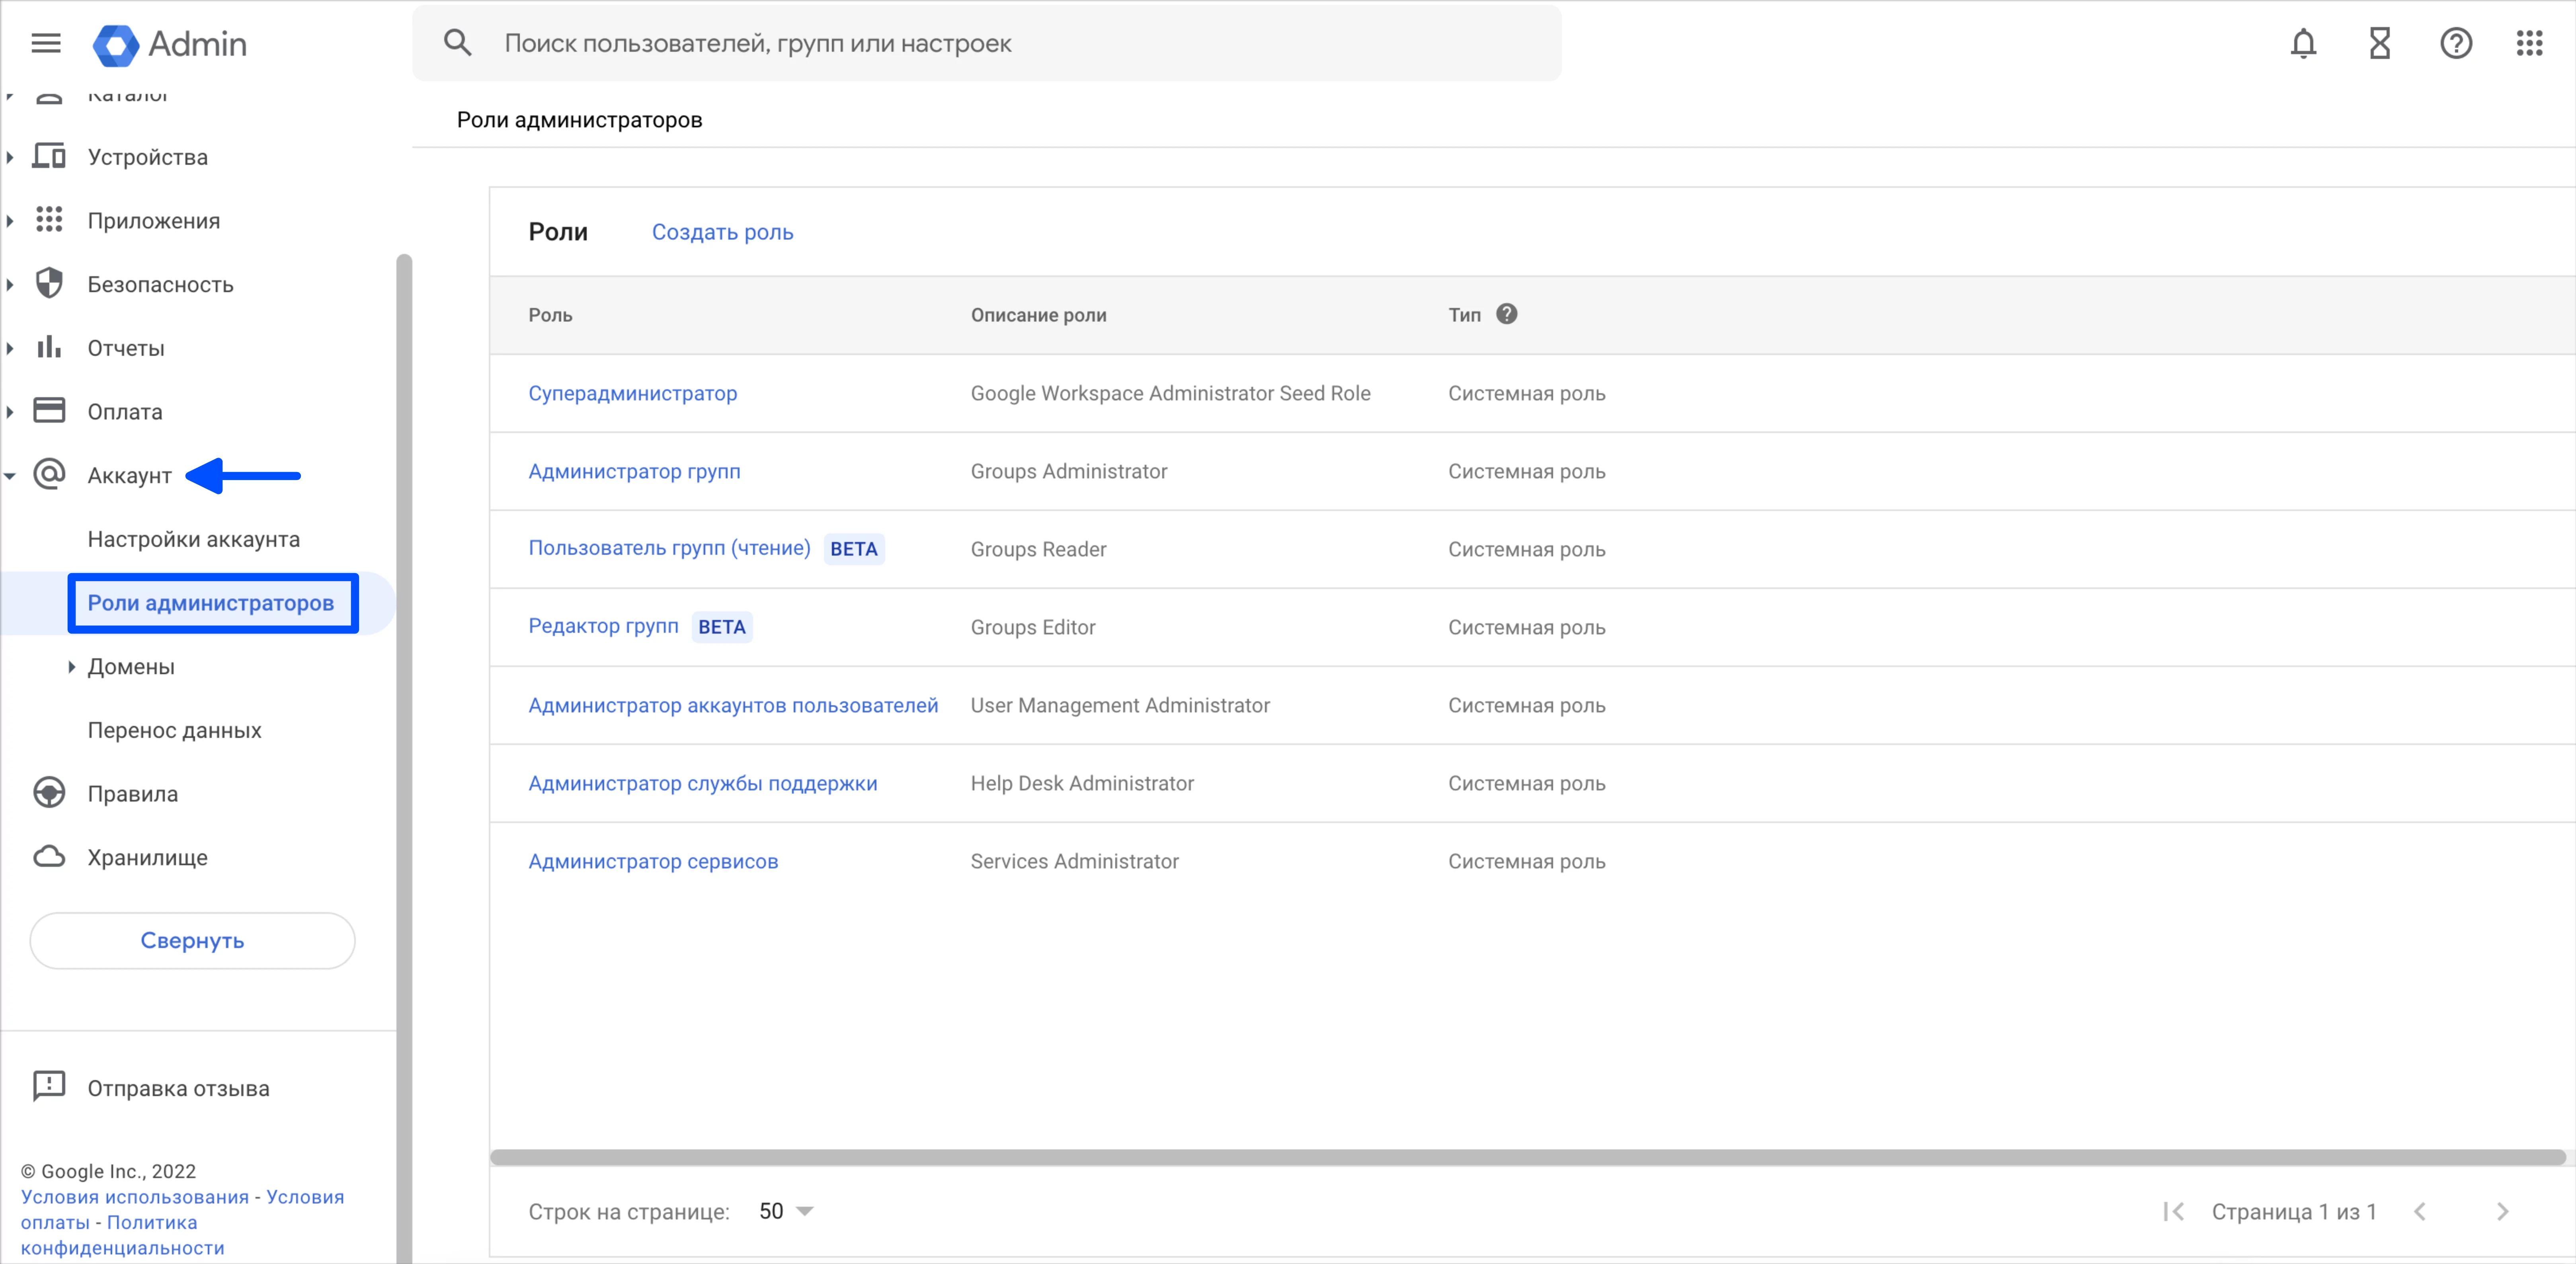Click Роли администраторов page heading
Viewport: 2576px width, 1264px height.
pyautogui.click(x=579, y=120)
